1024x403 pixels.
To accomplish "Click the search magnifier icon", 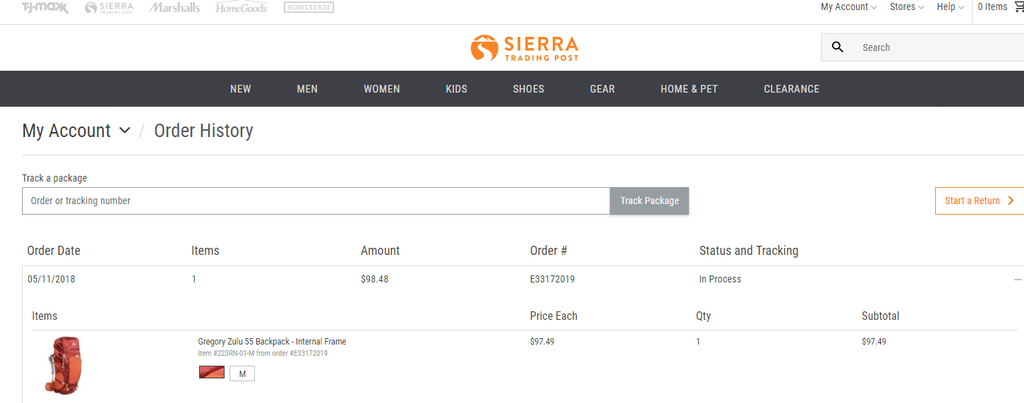I will (x=838, y=47).
